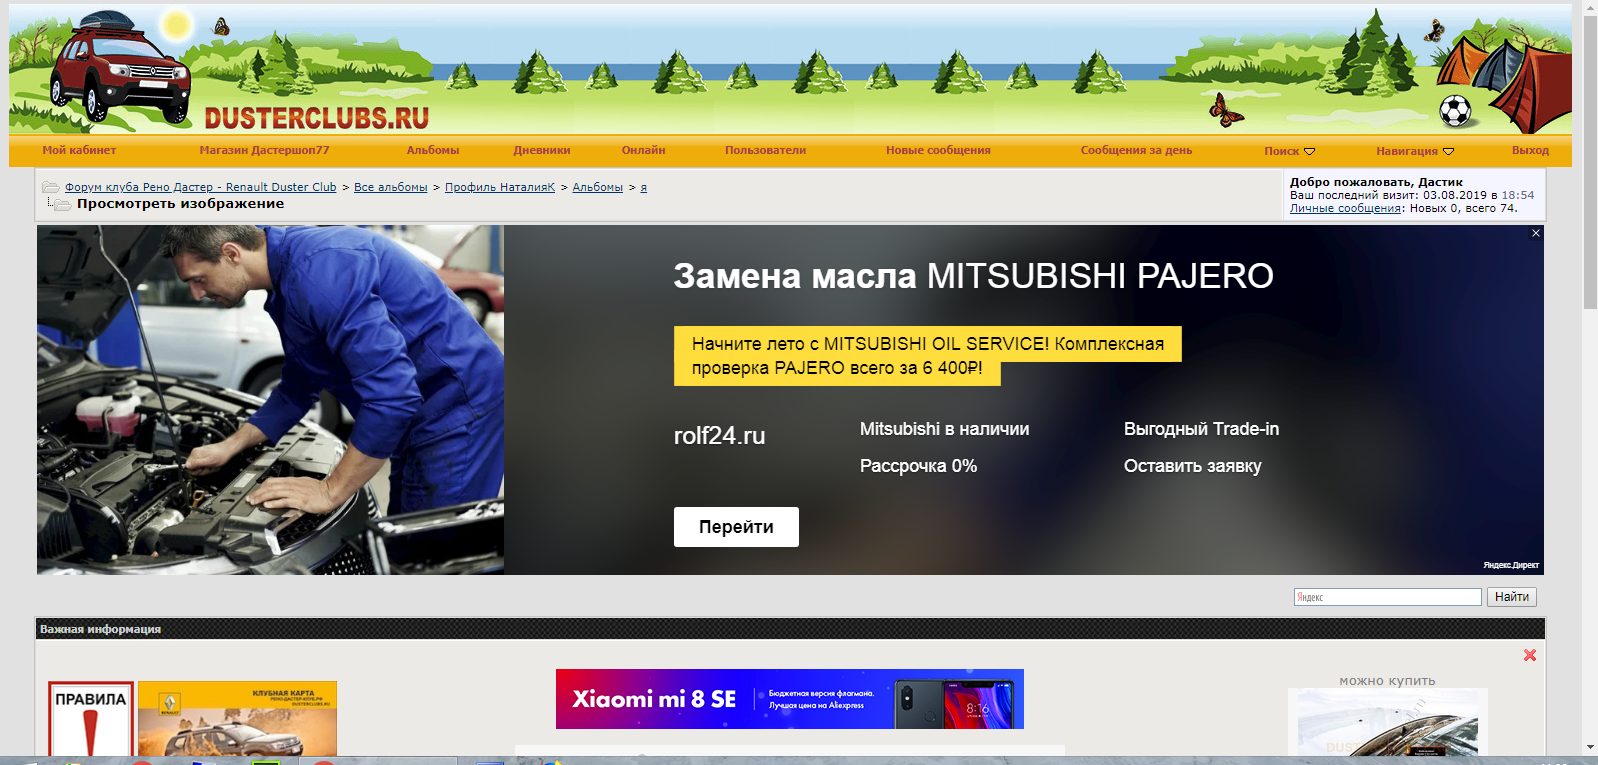1598x765 pixels.
Task: Follow Форум клуба Рено Дастер breadcrumb link
Action: pyautogui.click(x=201, y=187)
